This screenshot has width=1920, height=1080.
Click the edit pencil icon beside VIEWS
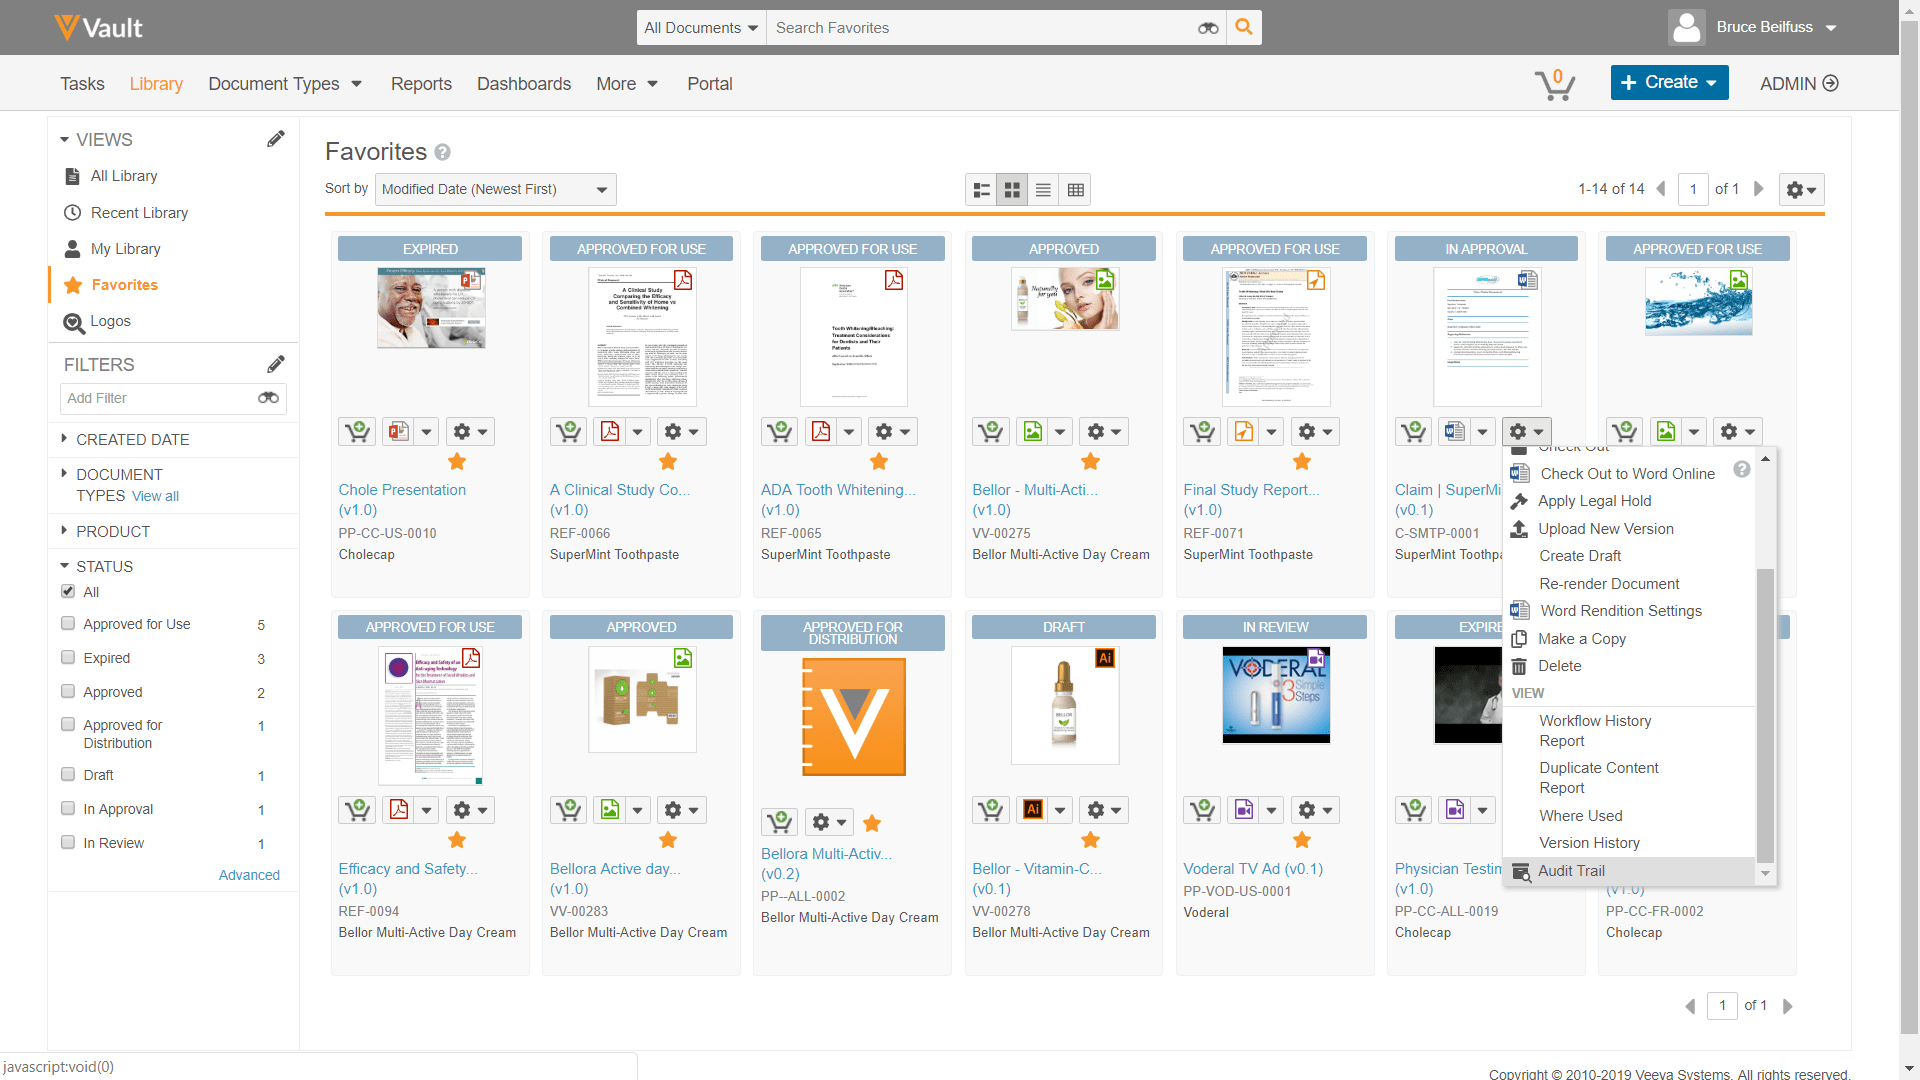click(275, 139)
